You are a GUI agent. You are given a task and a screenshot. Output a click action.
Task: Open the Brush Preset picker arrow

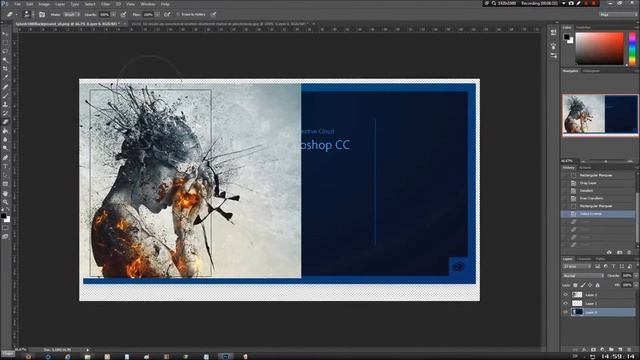[x=33, y=14]
